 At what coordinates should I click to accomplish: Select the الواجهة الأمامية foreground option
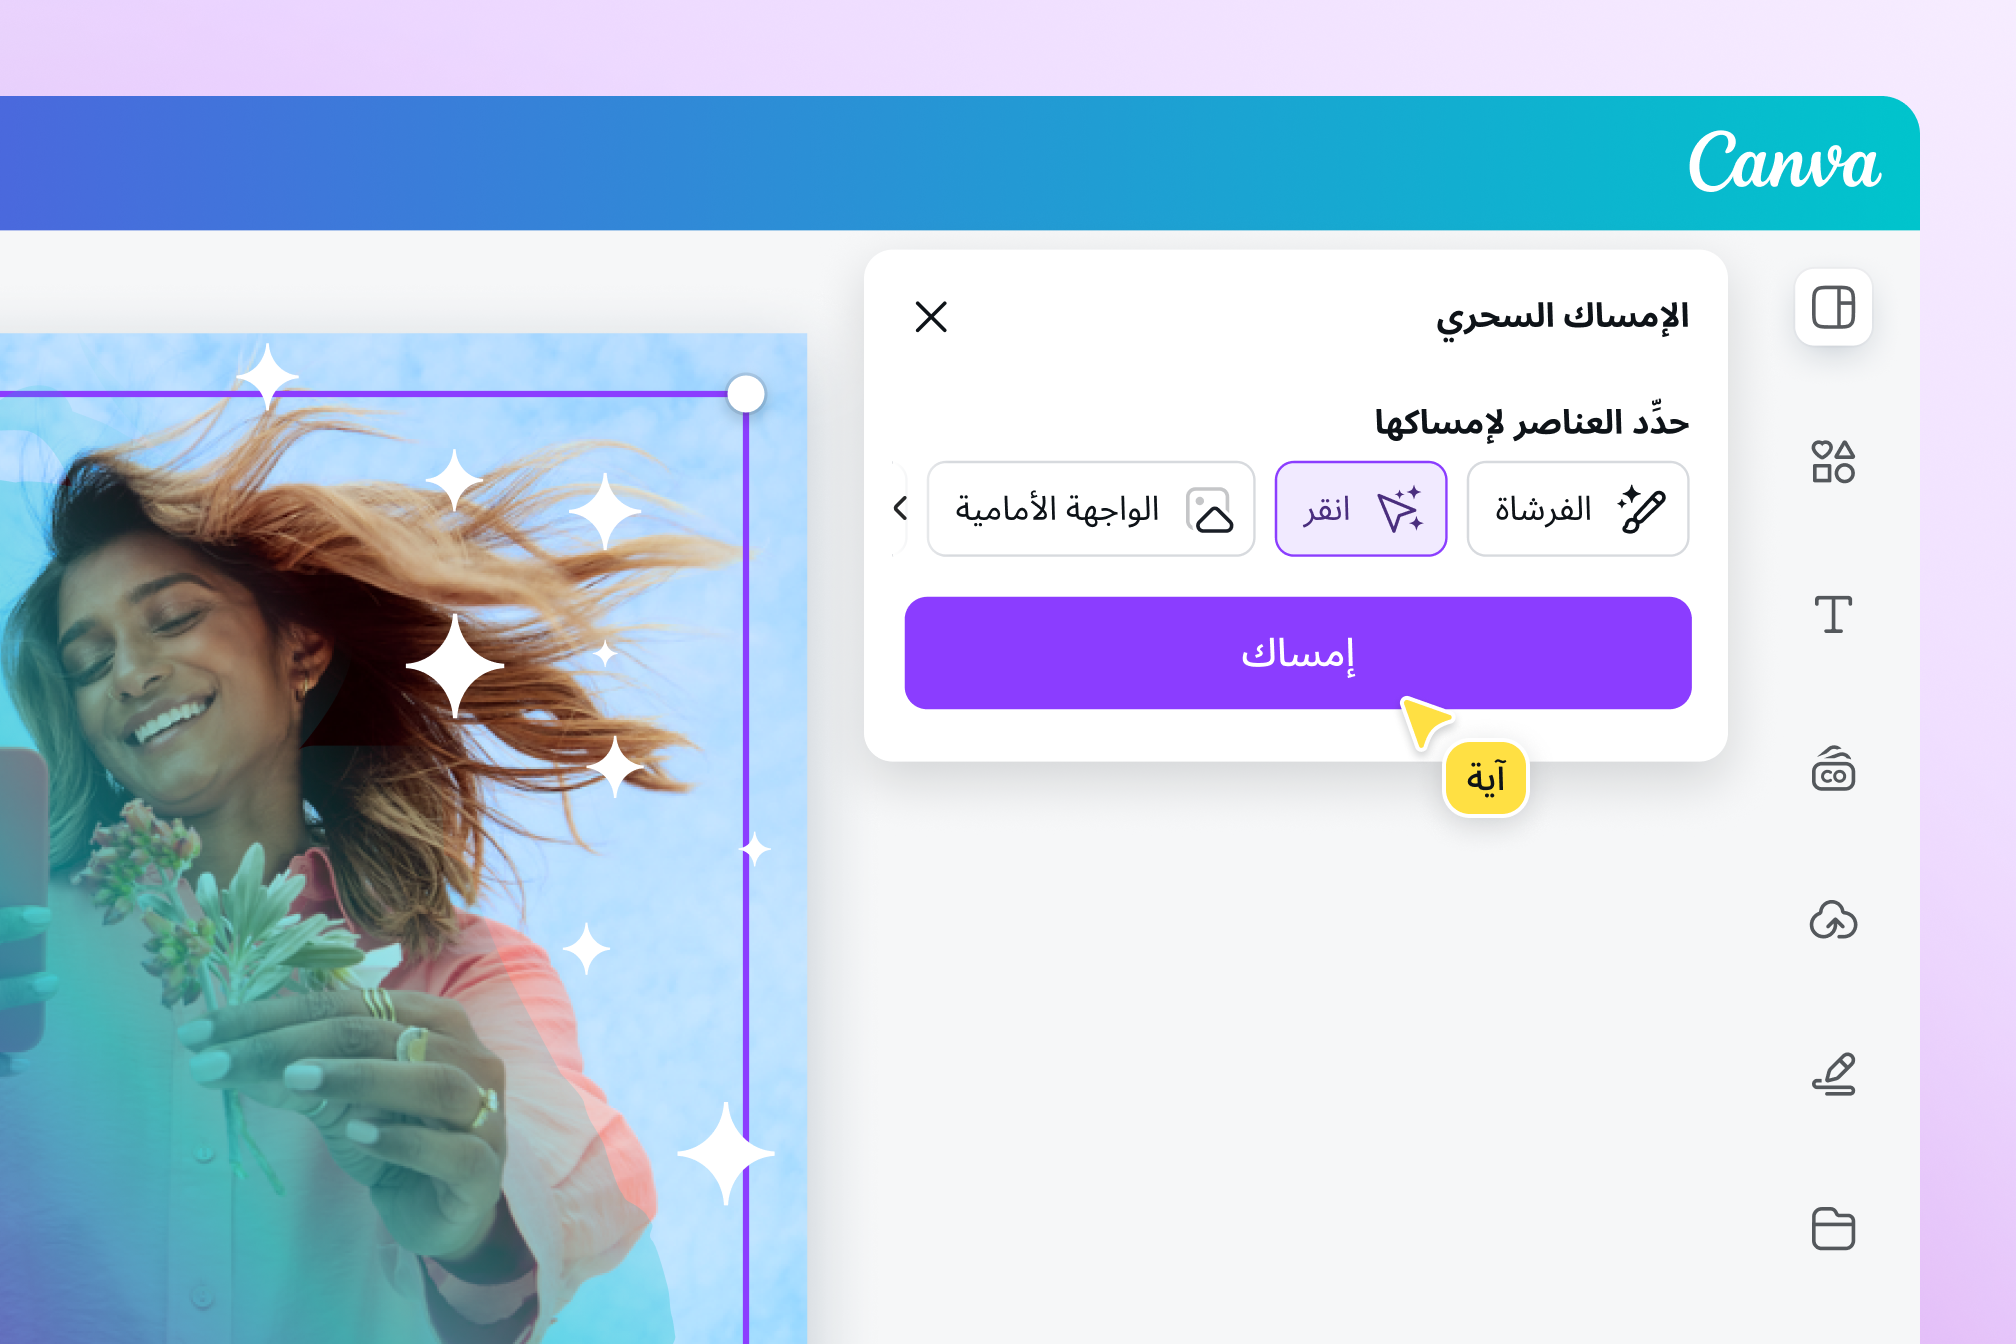(x=1091, y=509)
